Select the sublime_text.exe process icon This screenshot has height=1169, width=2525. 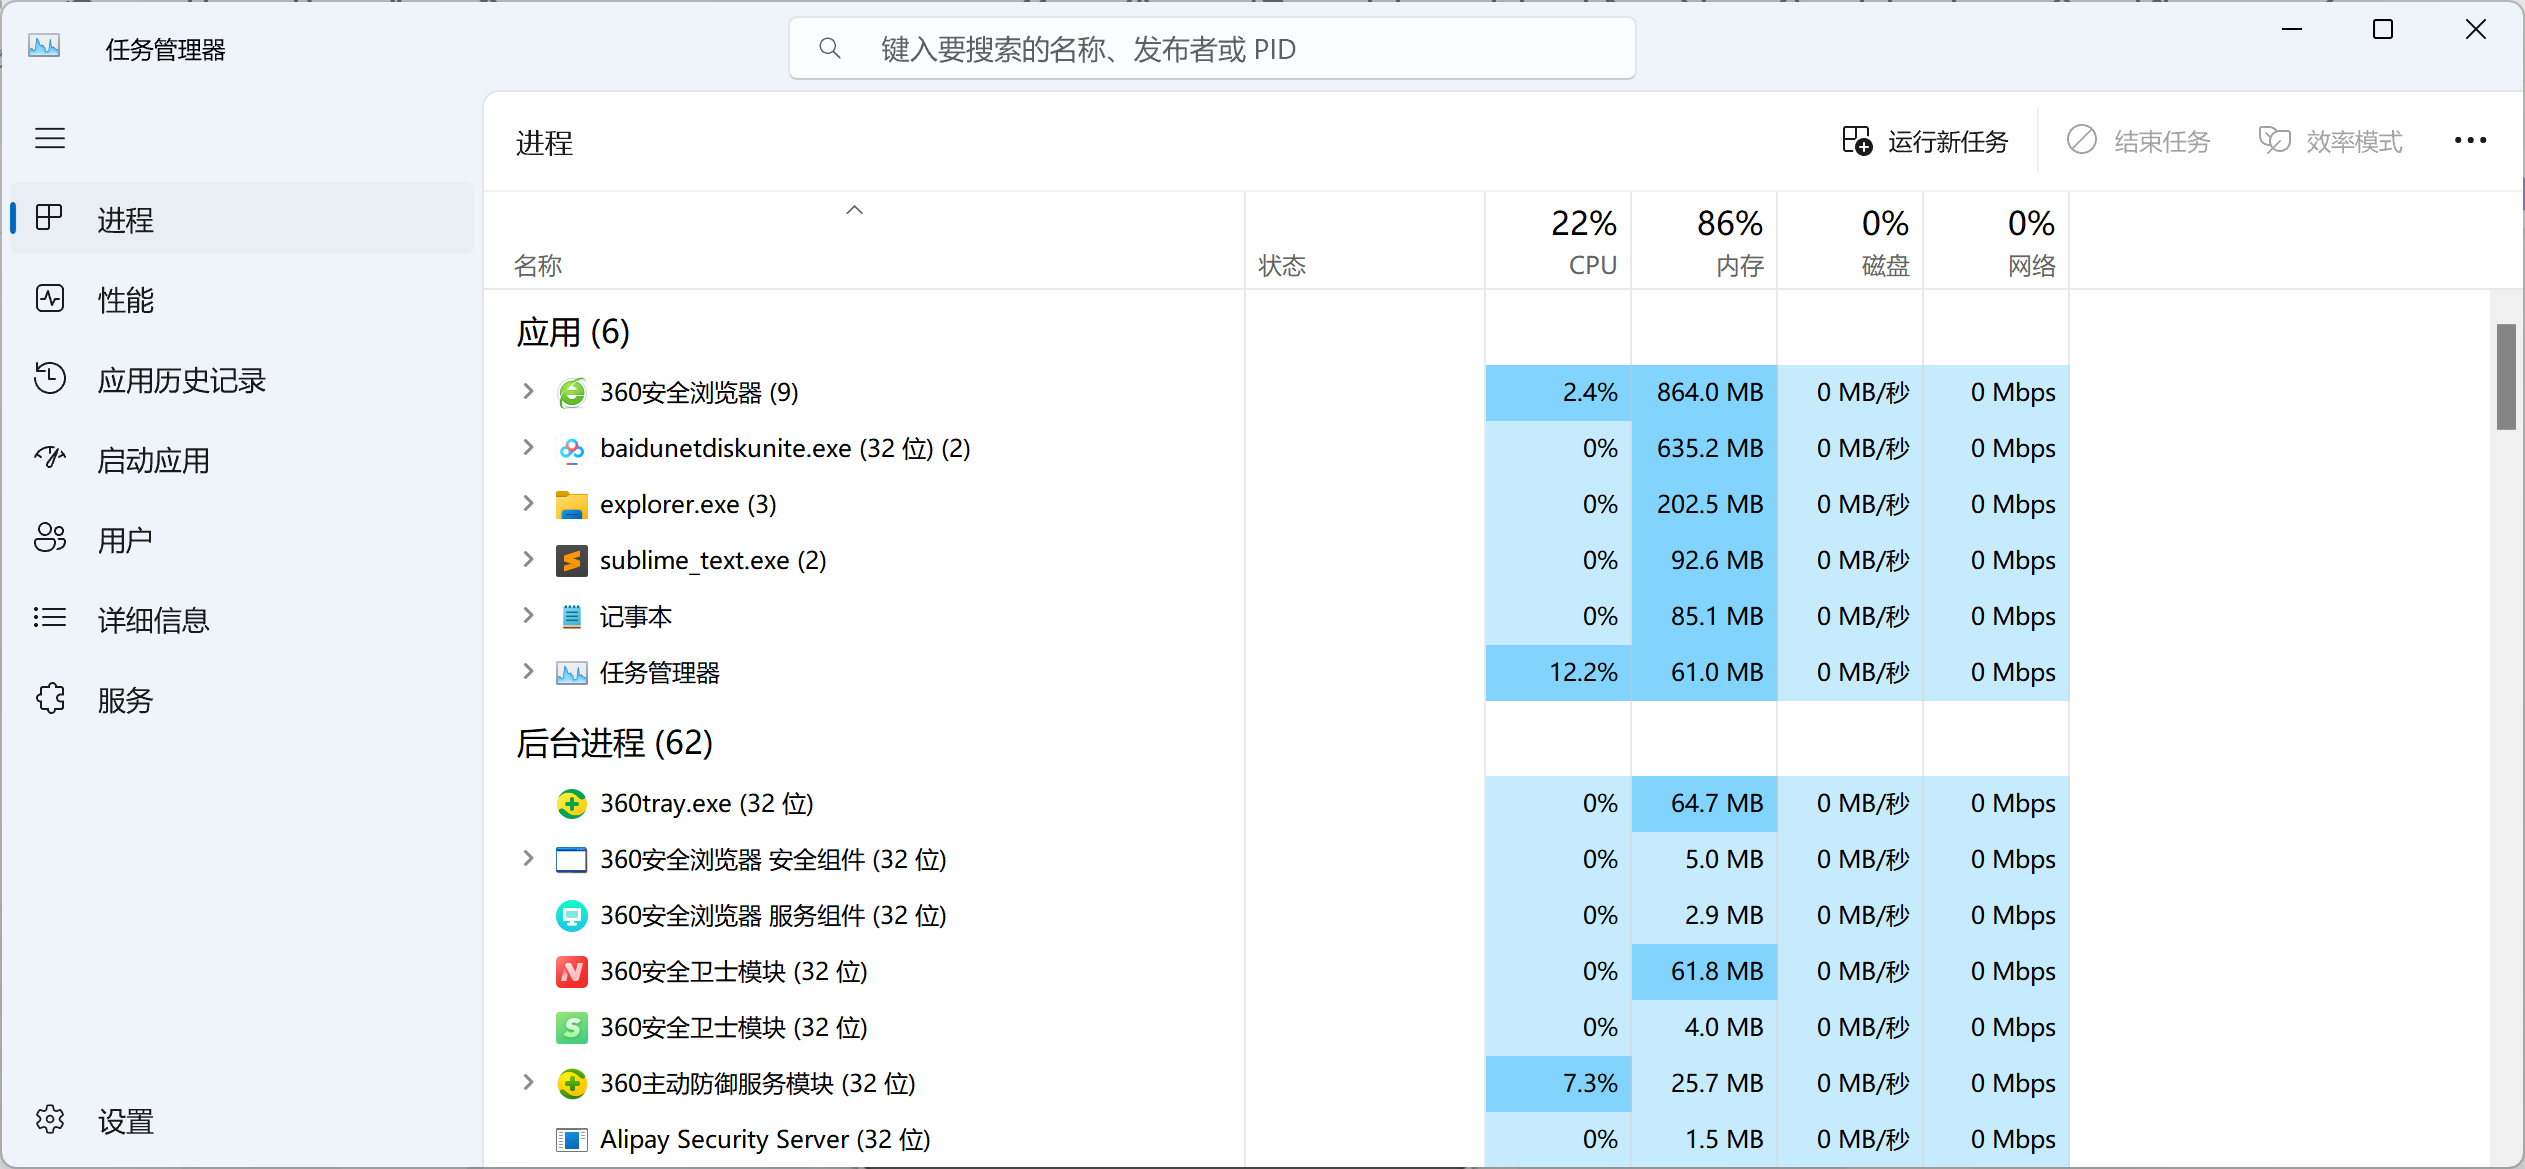pos(571,560)
